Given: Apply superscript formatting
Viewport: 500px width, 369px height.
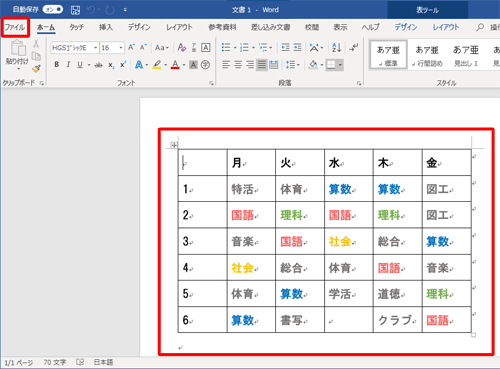Looking at the screenshot, I should [123, 65].
